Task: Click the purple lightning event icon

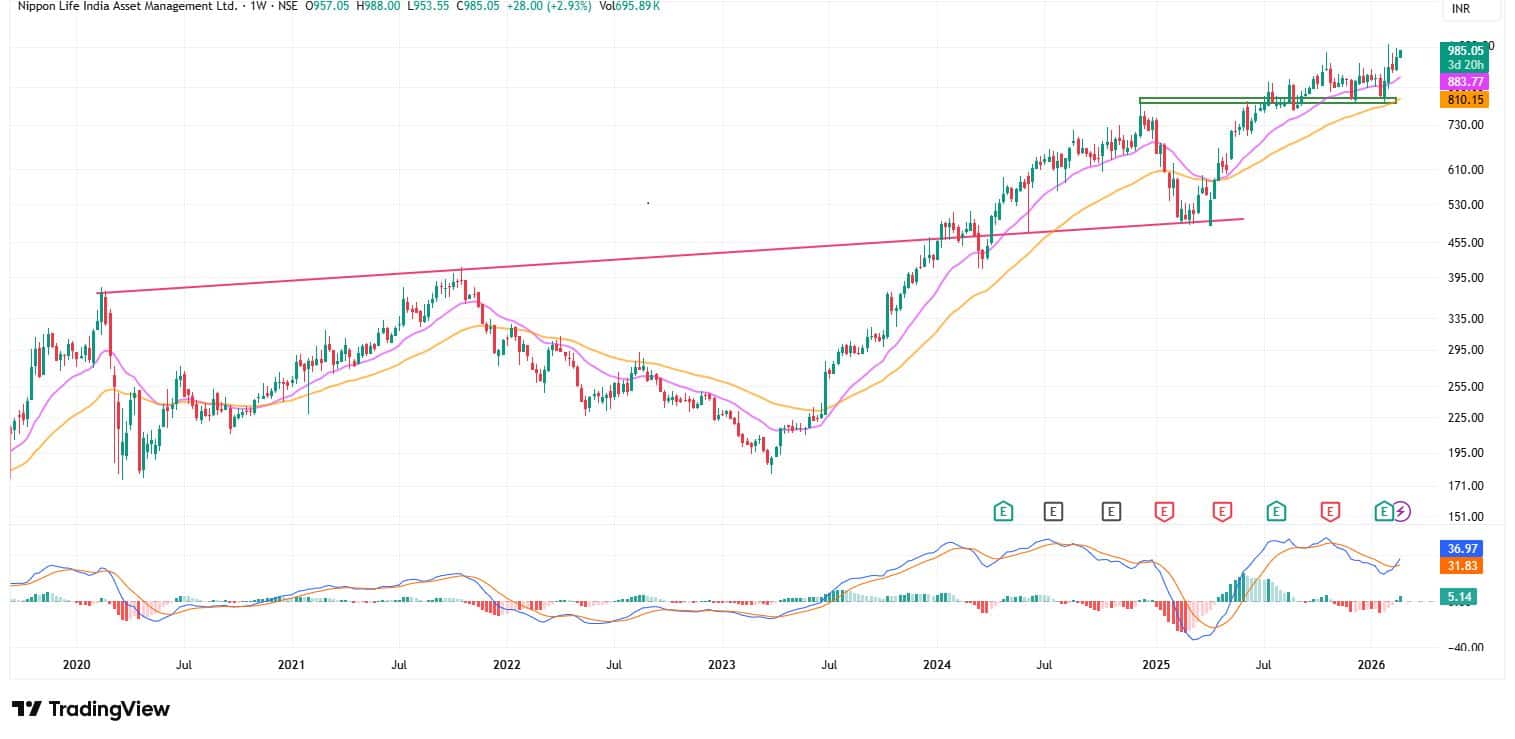Action: [x=1402, y=511]
